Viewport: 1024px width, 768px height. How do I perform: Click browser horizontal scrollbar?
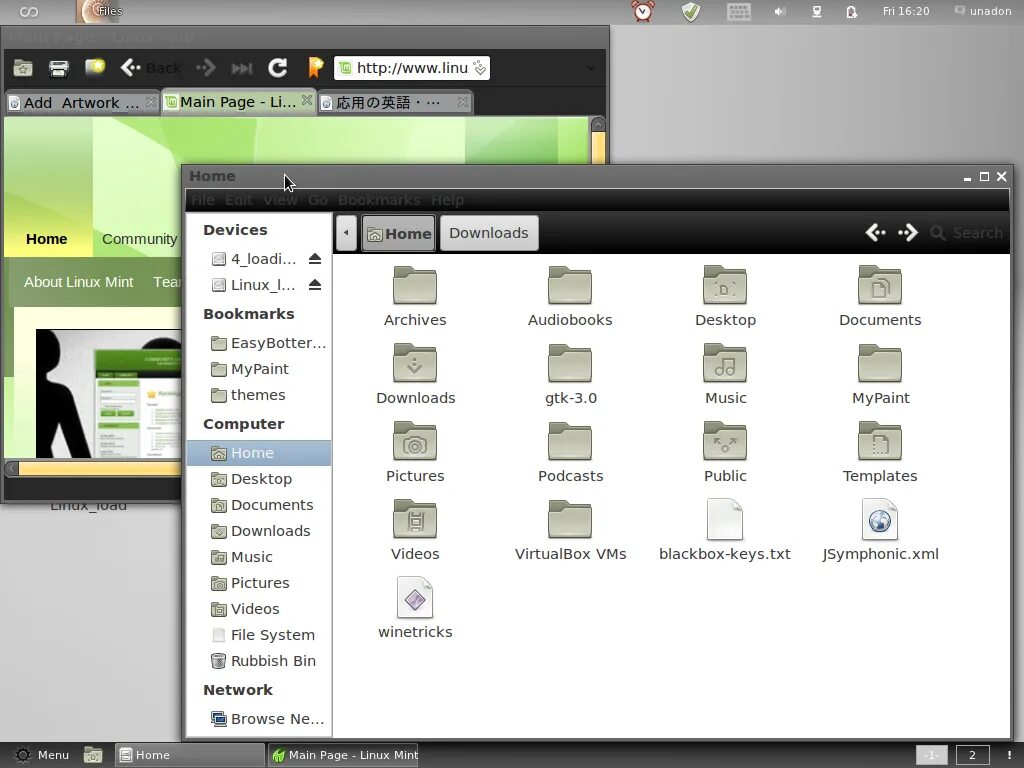[x=98, y=468]
